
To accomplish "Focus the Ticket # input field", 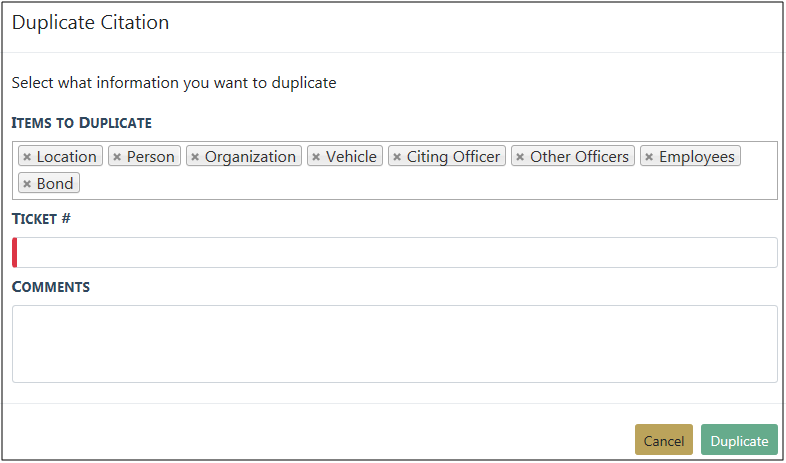I will pyautogui.click(x=396, y=253).
